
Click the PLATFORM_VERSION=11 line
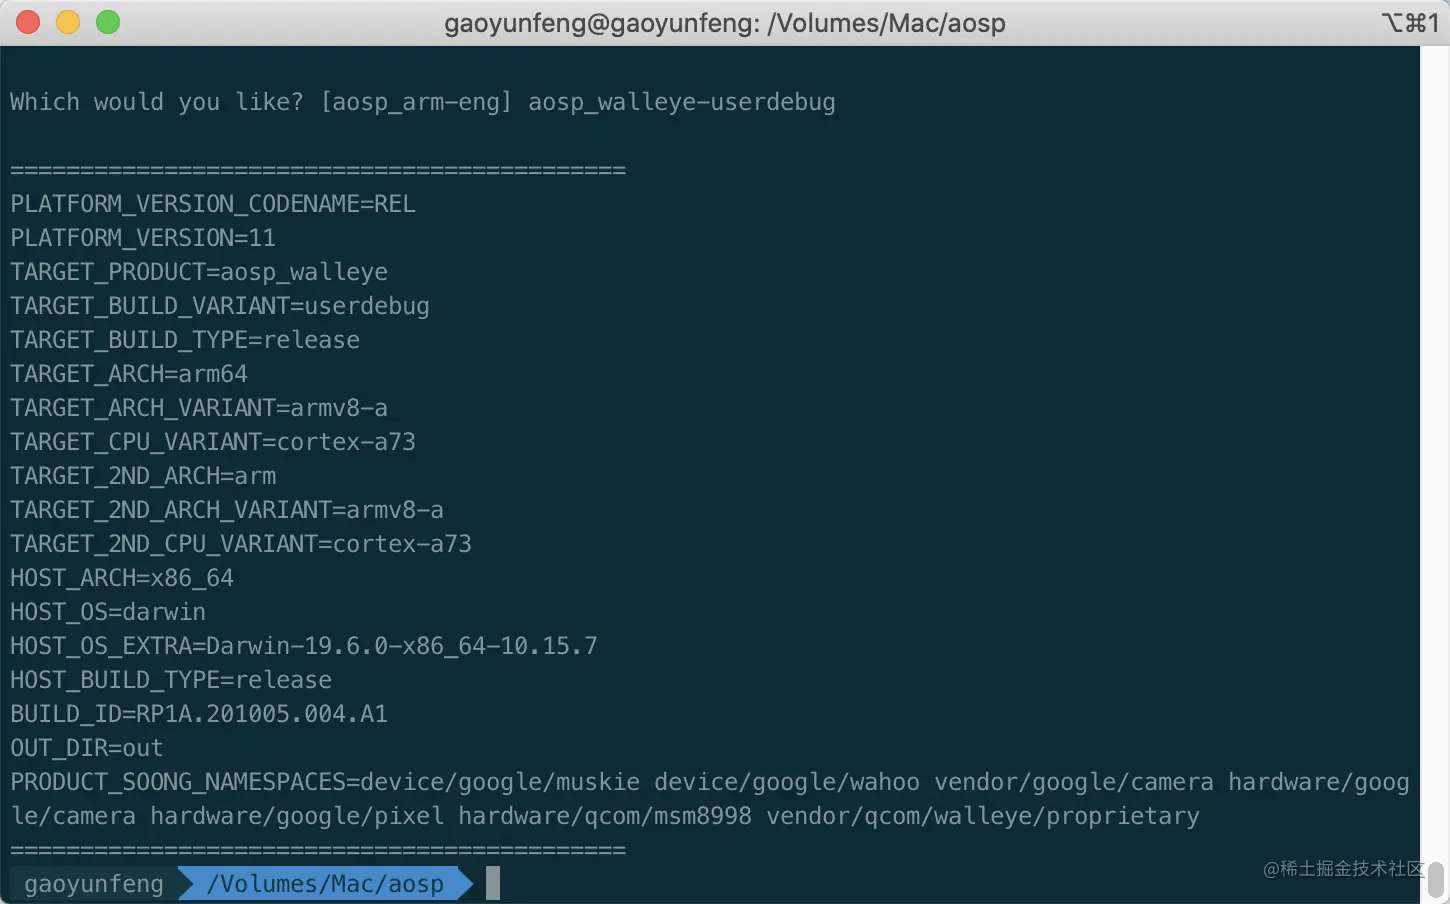(x=143, y=238)
